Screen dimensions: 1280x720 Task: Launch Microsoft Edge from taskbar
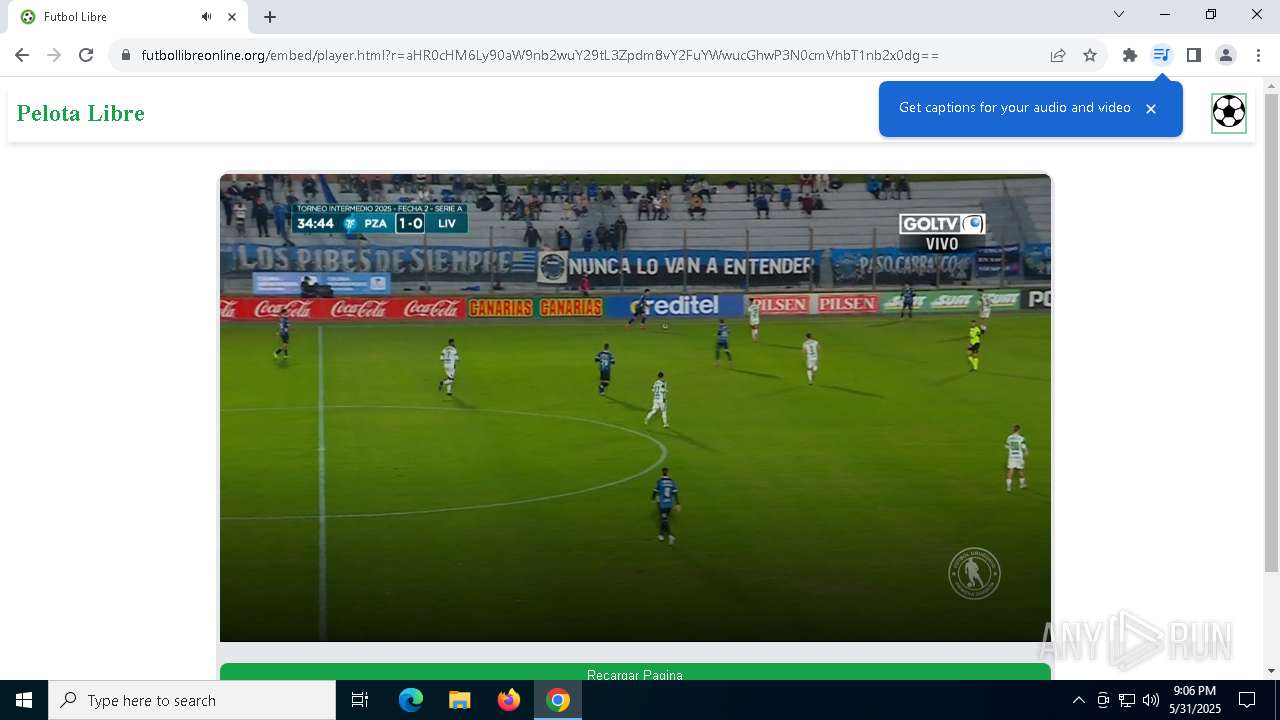pos(411,700)
